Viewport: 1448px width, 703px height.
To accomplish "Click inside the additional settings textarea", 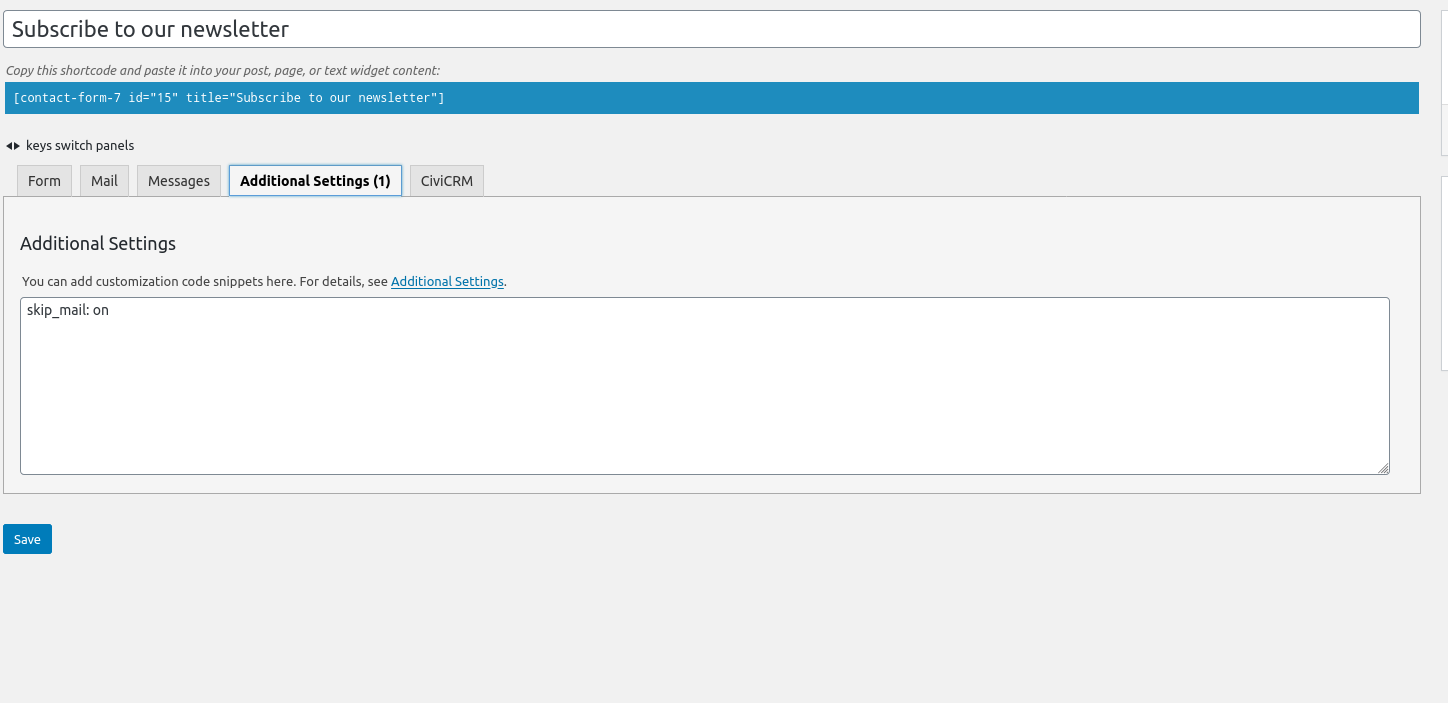I will (704, 400).
